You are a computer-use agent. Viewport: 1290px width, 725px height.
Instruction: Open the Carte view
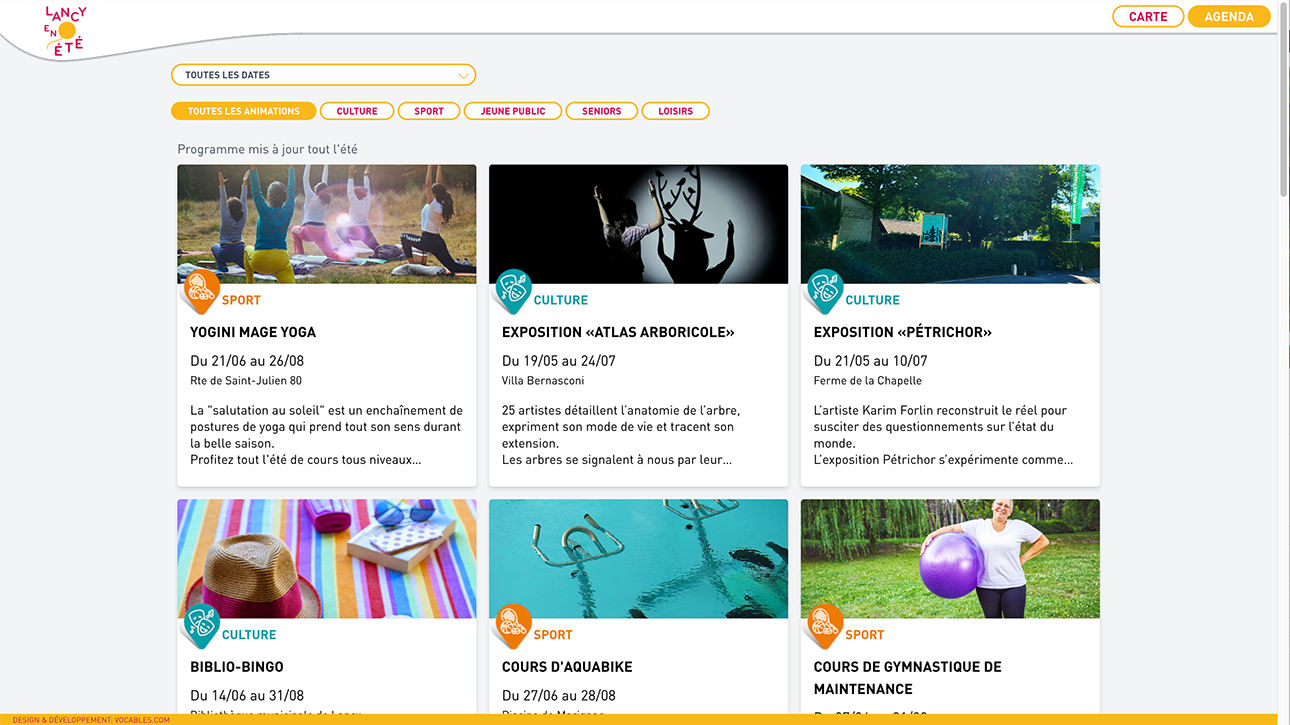[x=1148, y=16]
